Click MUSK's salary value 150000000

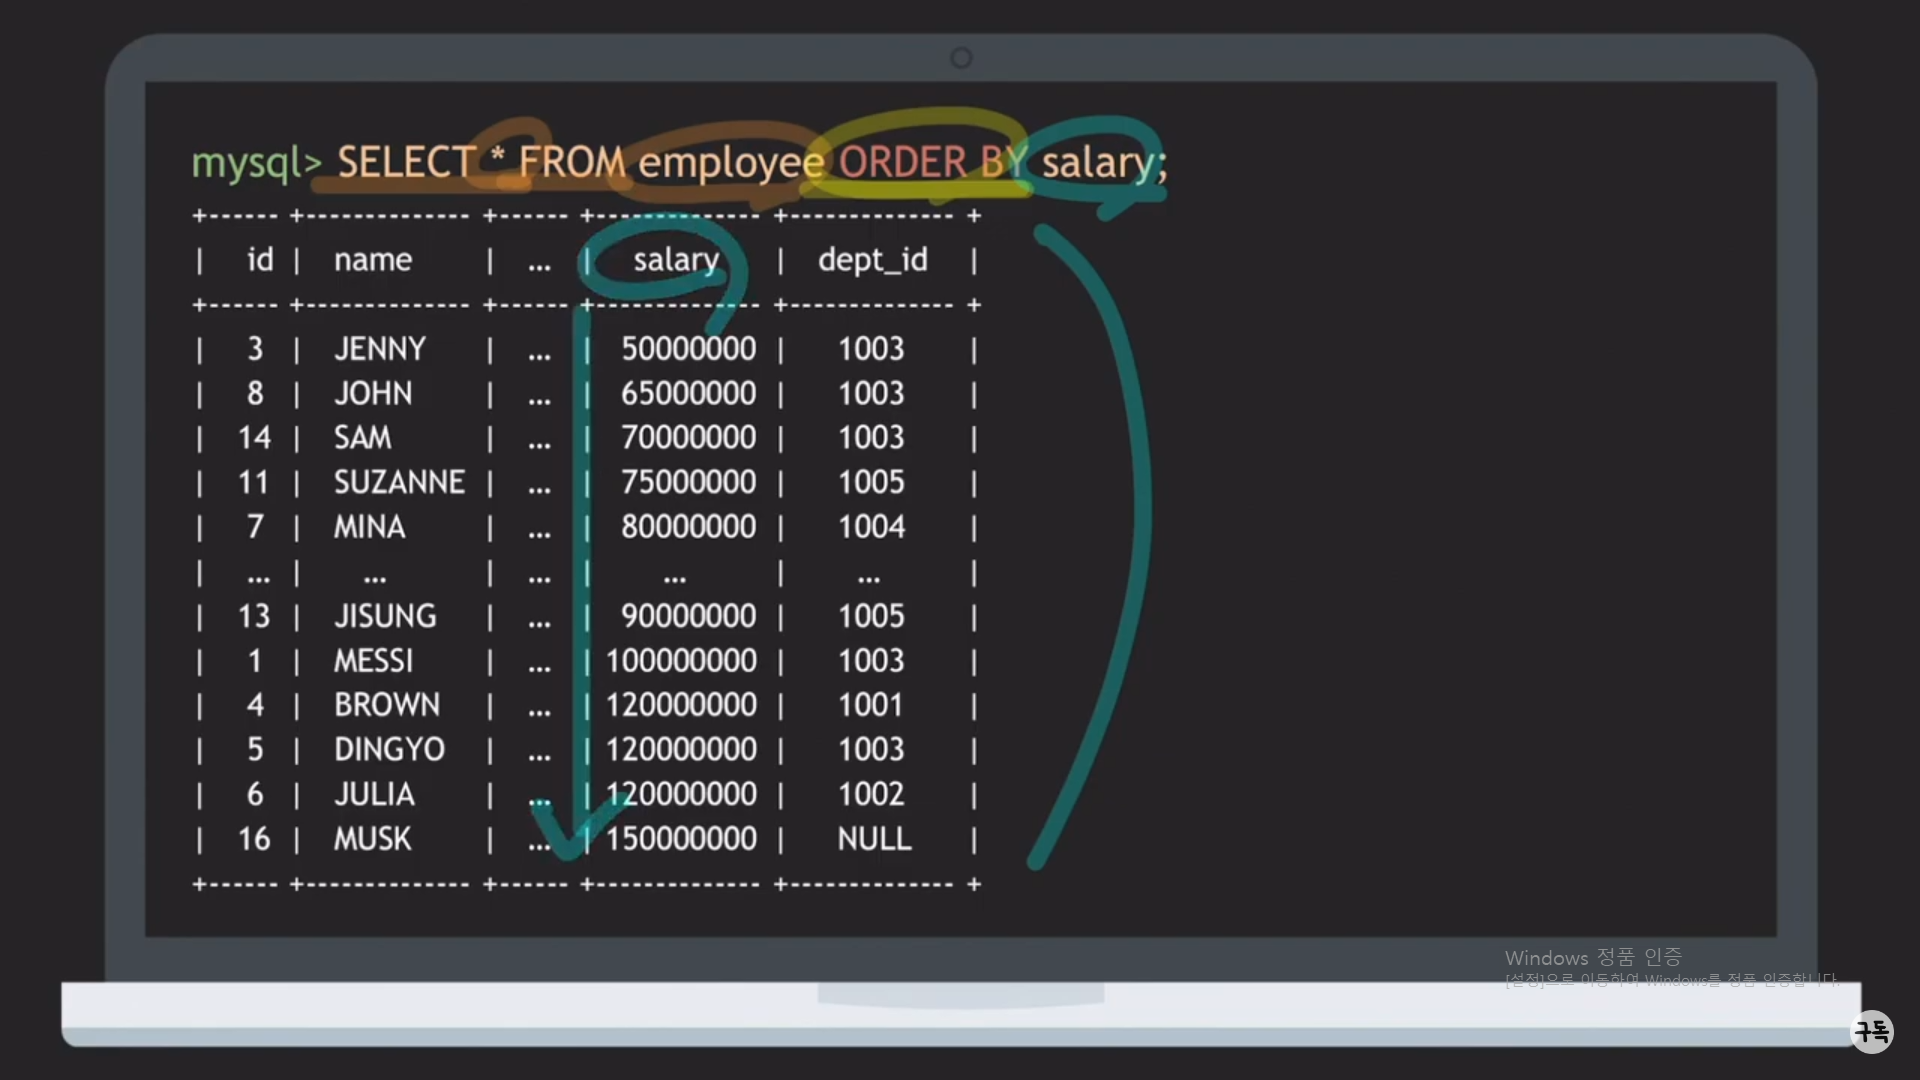681,839
